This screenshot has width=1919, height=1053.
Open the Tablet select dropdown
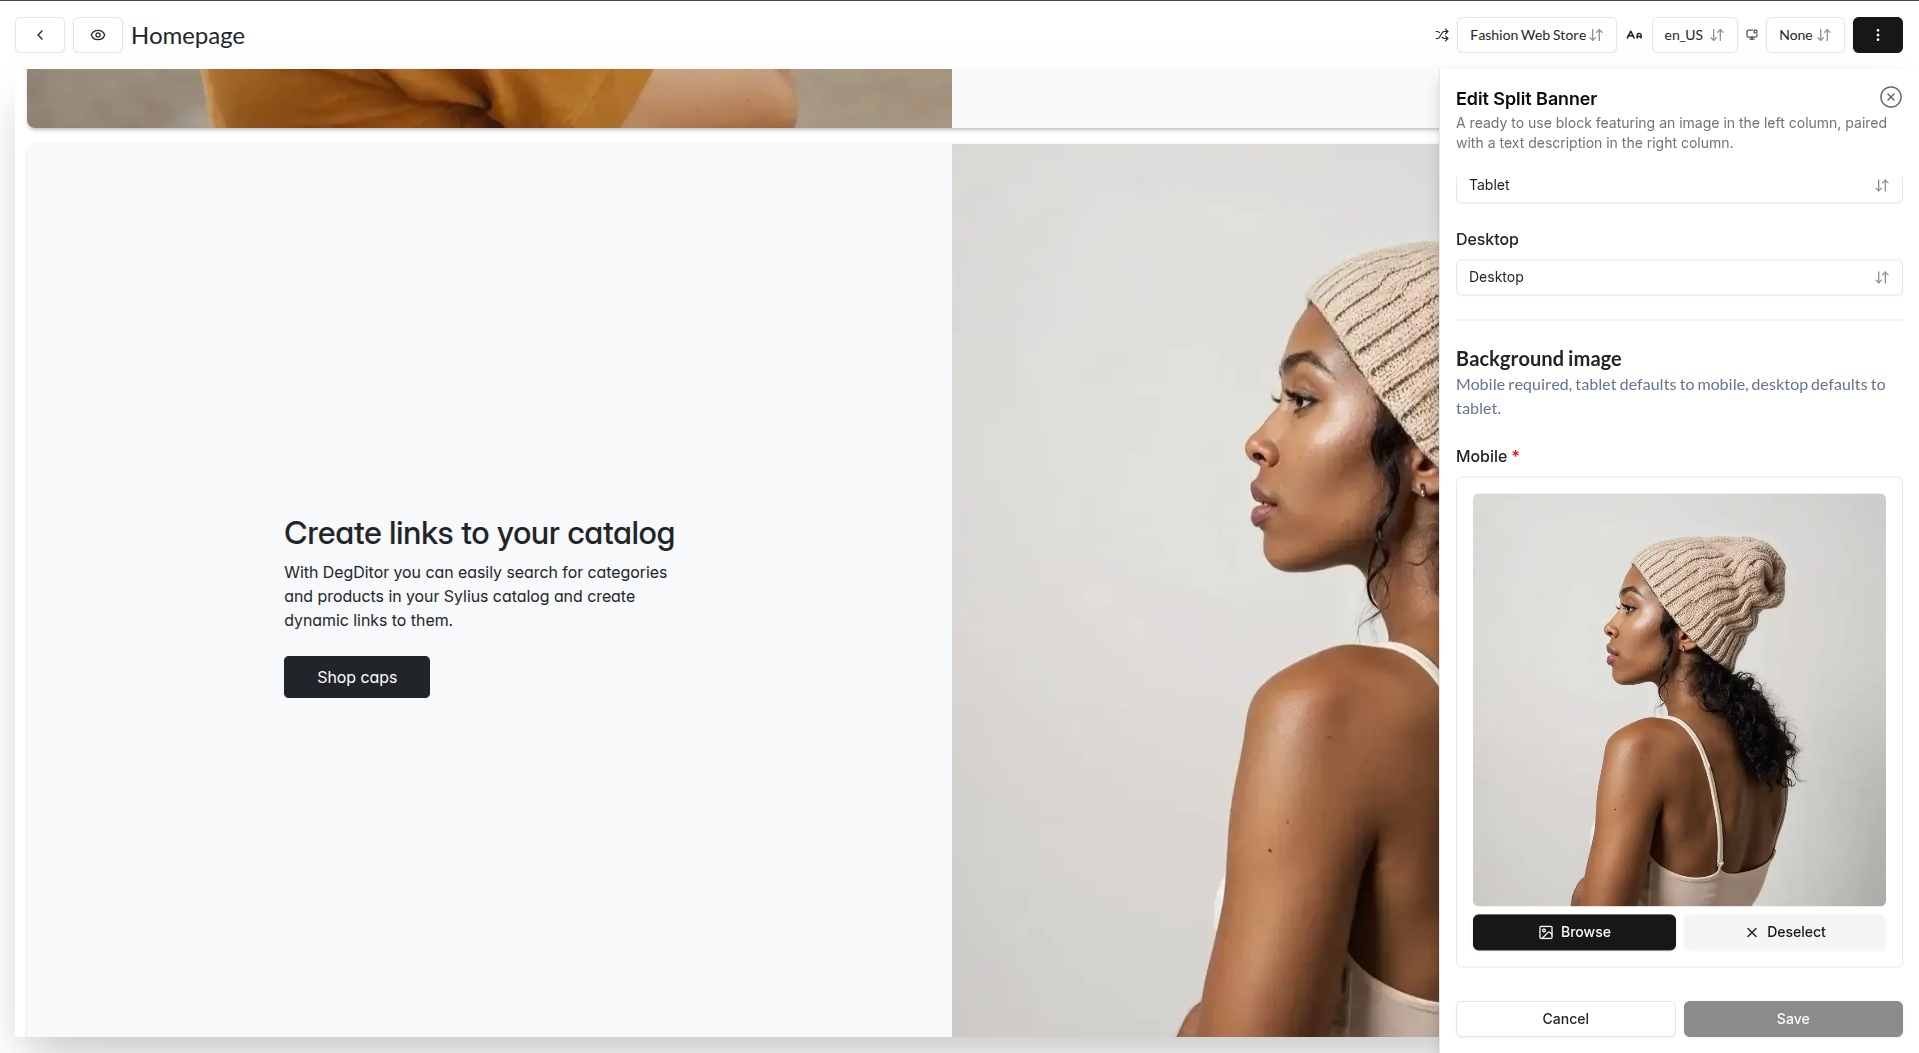pos(1679,186)
